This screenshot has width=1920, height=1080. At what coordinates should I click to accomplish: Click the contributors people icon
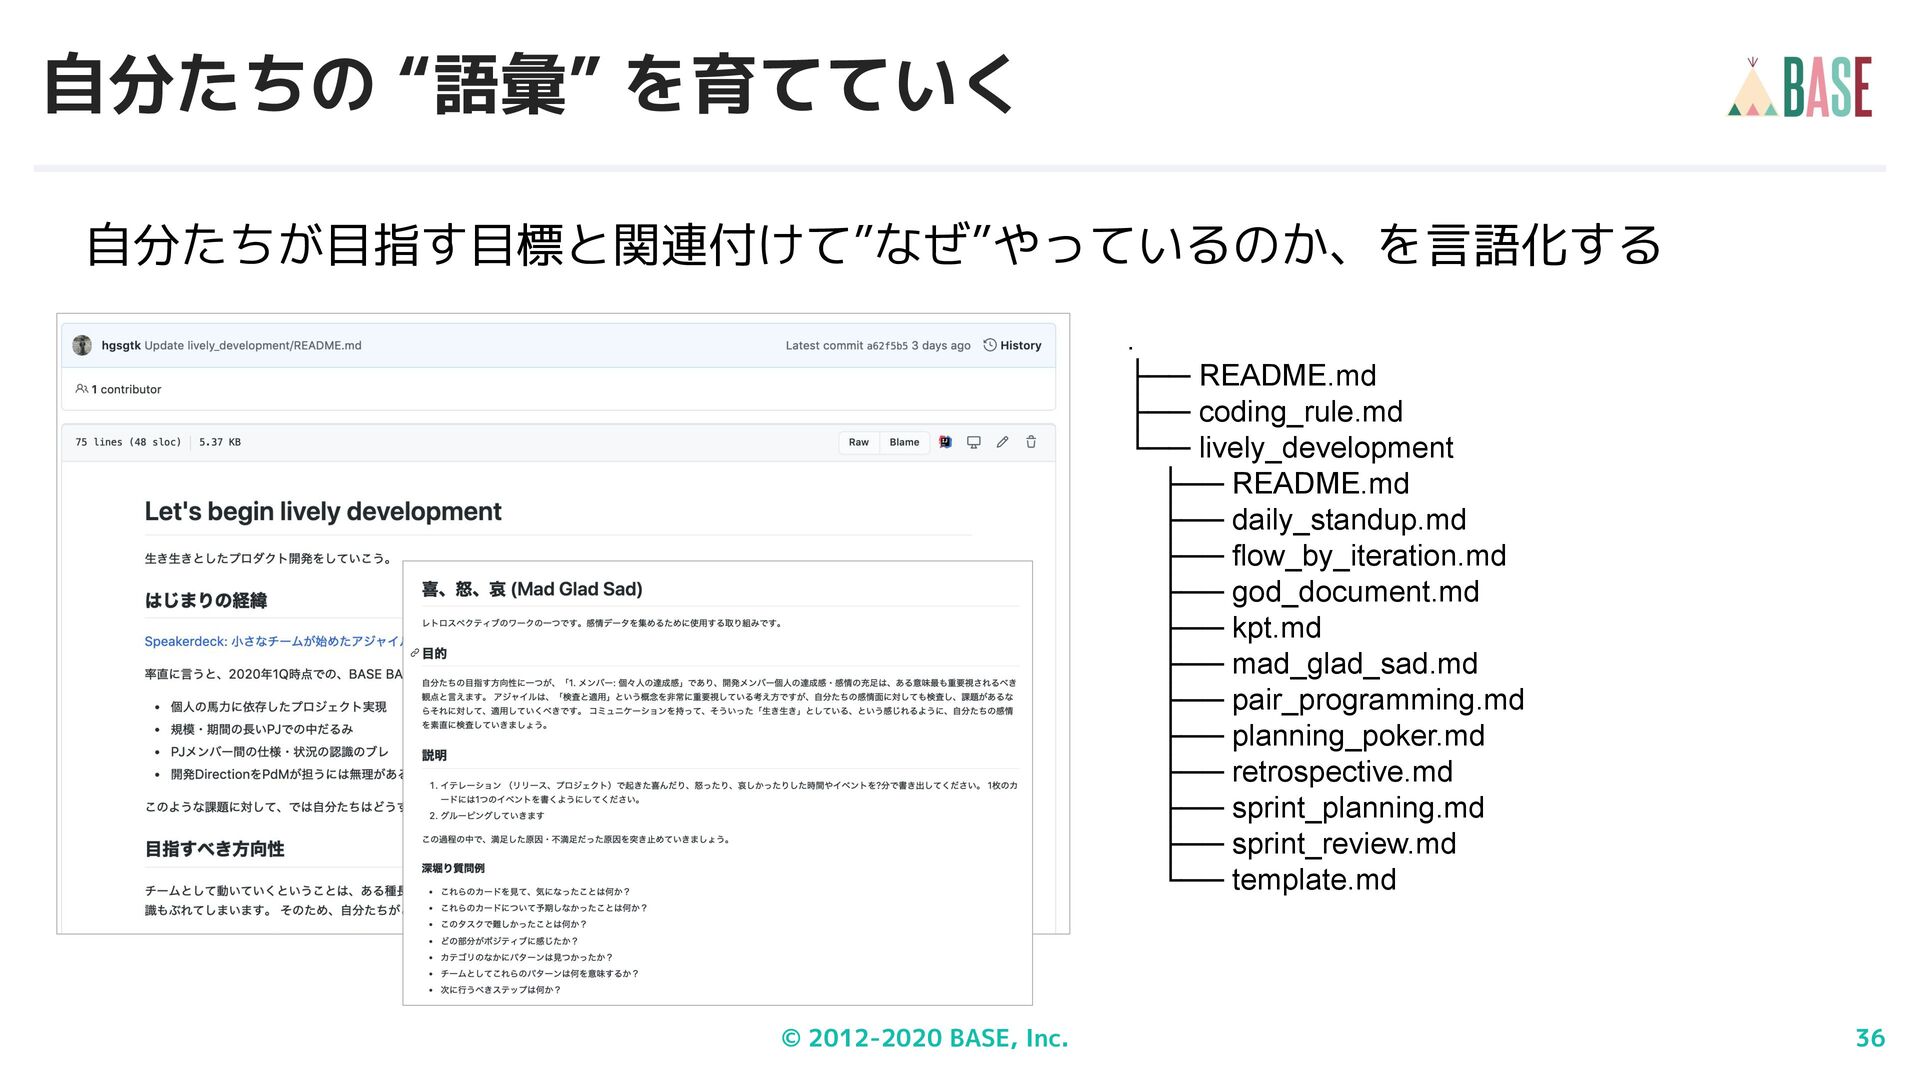tap(81, 389)
